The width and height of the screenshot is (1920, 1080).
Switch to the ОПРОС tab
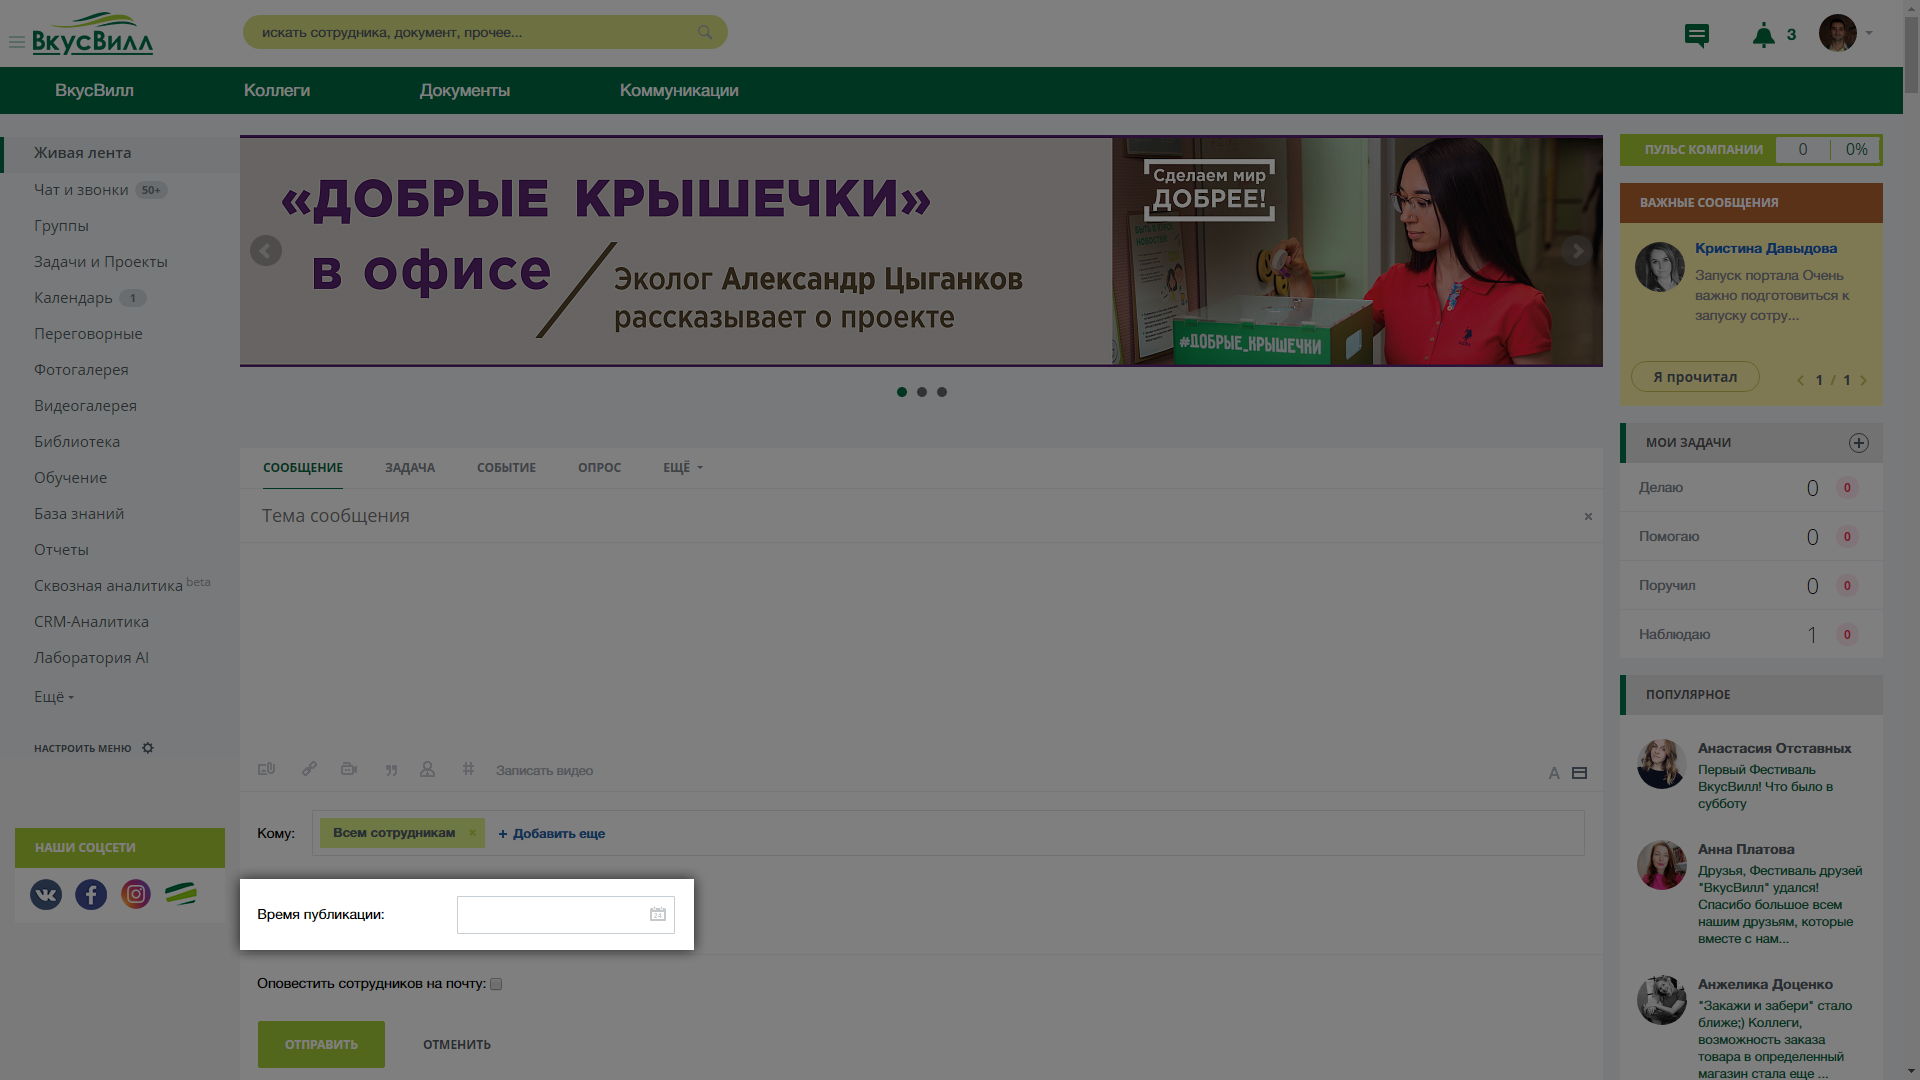click(x=599, y=468)
